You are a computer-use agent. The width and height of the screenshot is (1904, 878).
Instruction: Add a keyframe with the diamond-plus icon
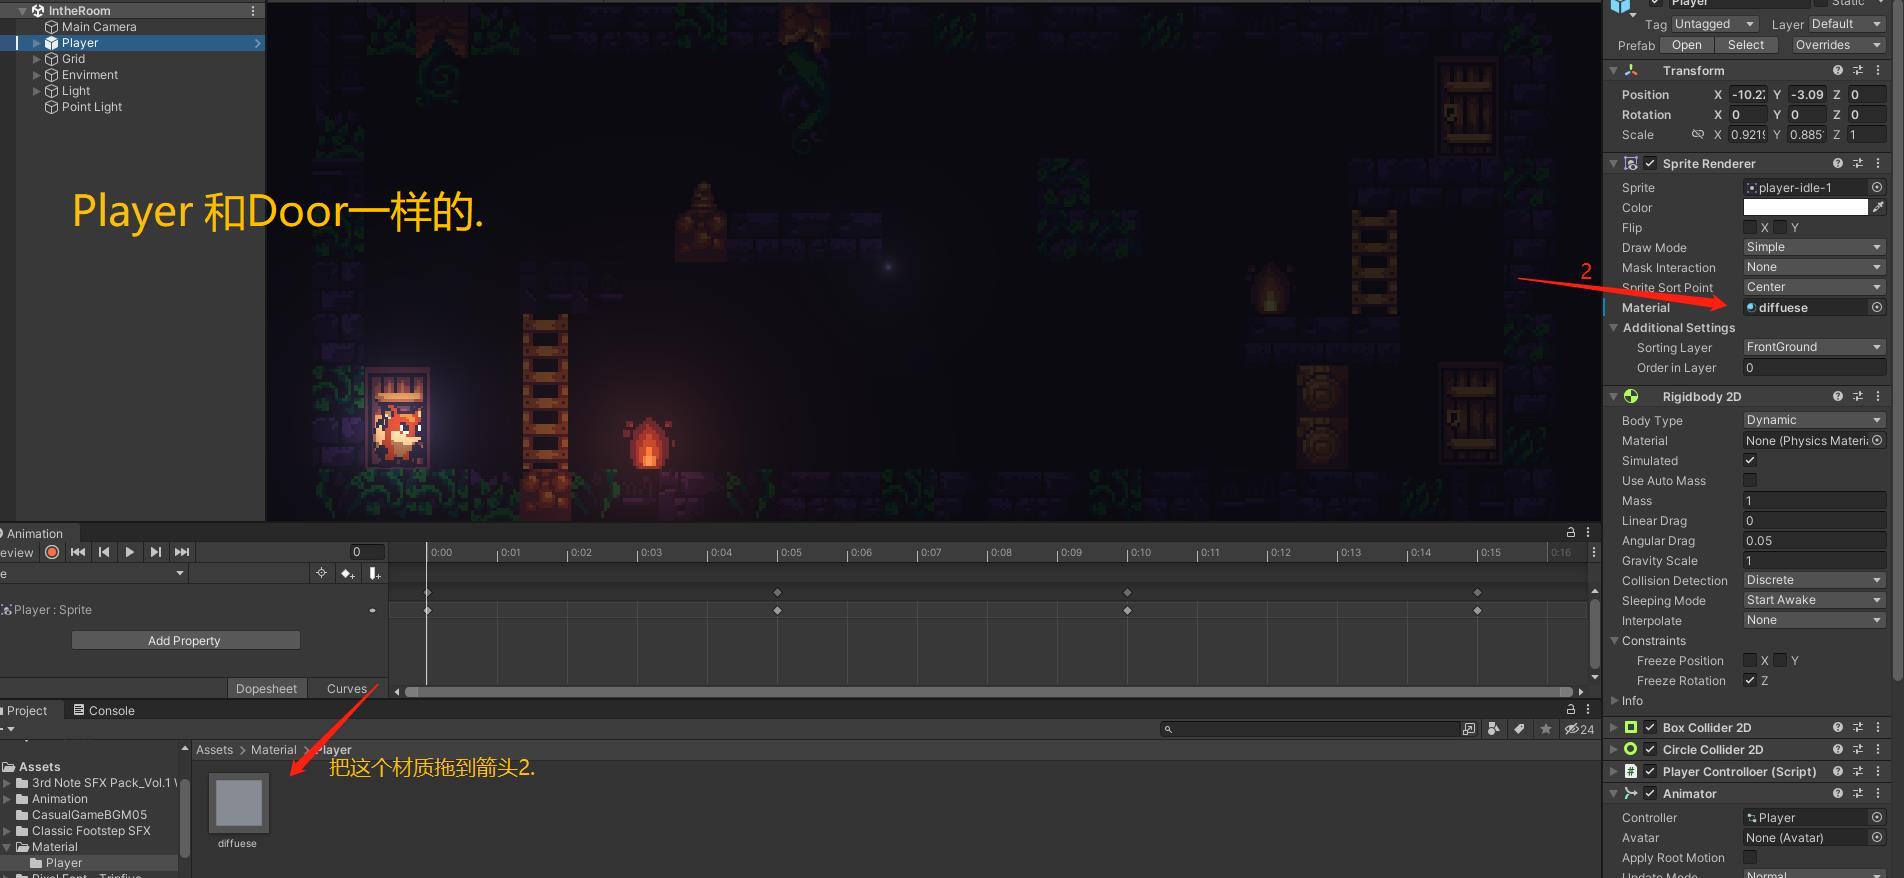(x=348, y=573)
